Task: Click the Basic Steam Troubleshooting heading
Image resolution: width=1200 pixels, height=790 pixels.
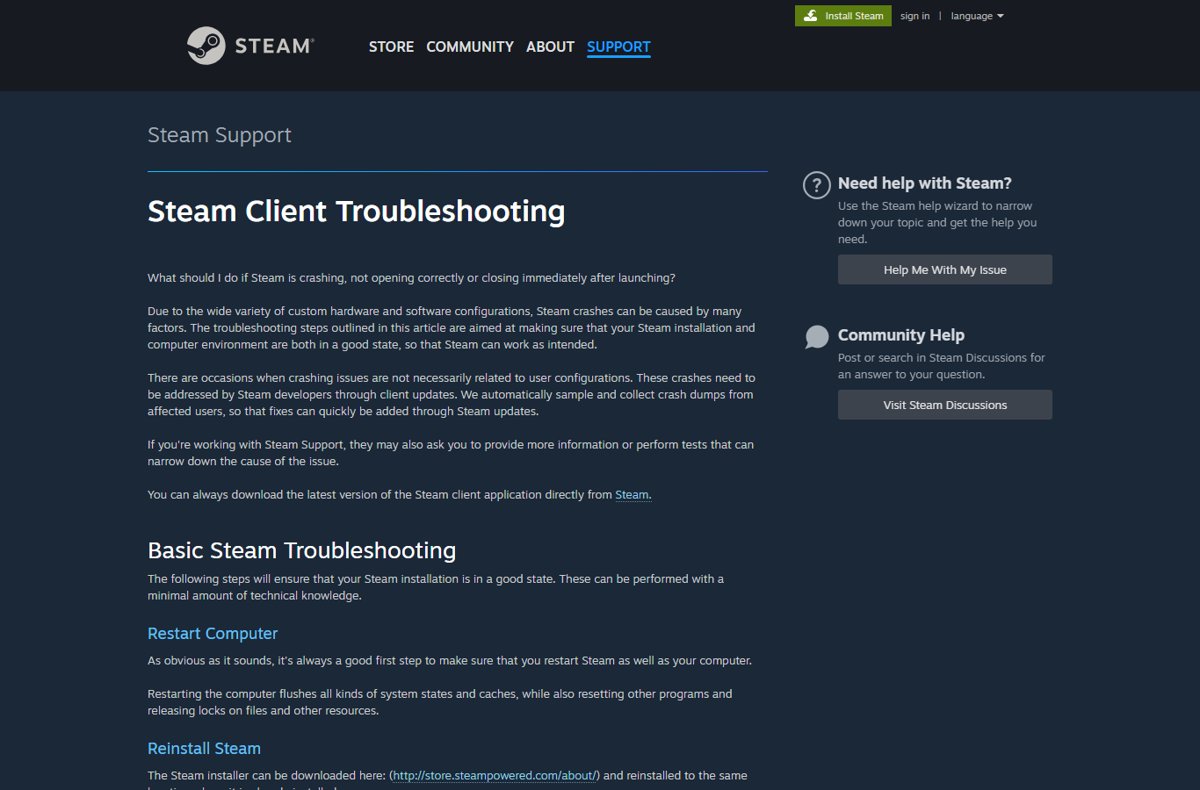Action: [x=302, y=551]
